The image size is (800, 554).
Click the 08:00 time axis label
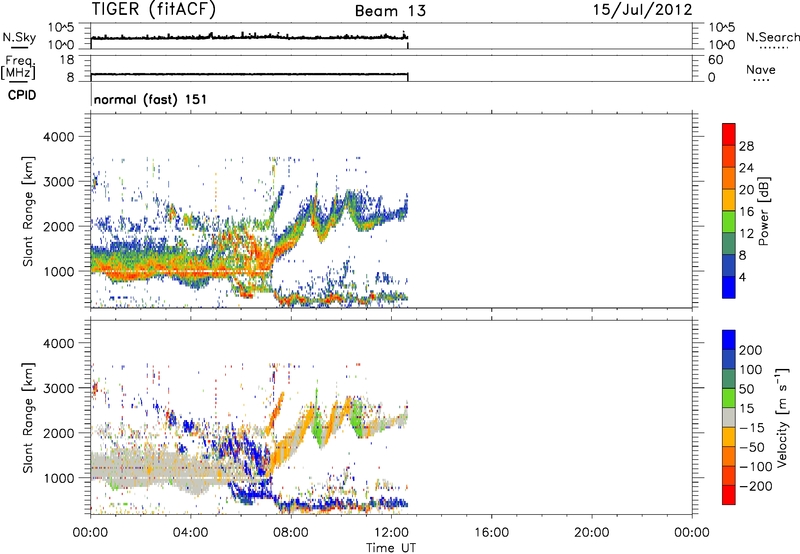290,532
